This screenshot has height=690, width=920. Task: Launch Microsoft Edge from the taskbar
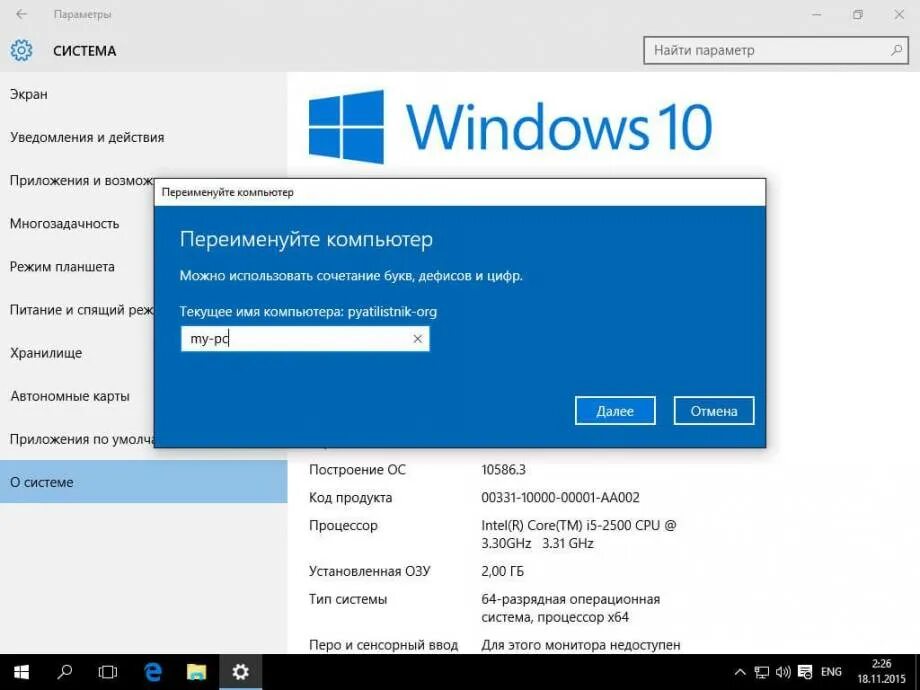click(153, 672)
